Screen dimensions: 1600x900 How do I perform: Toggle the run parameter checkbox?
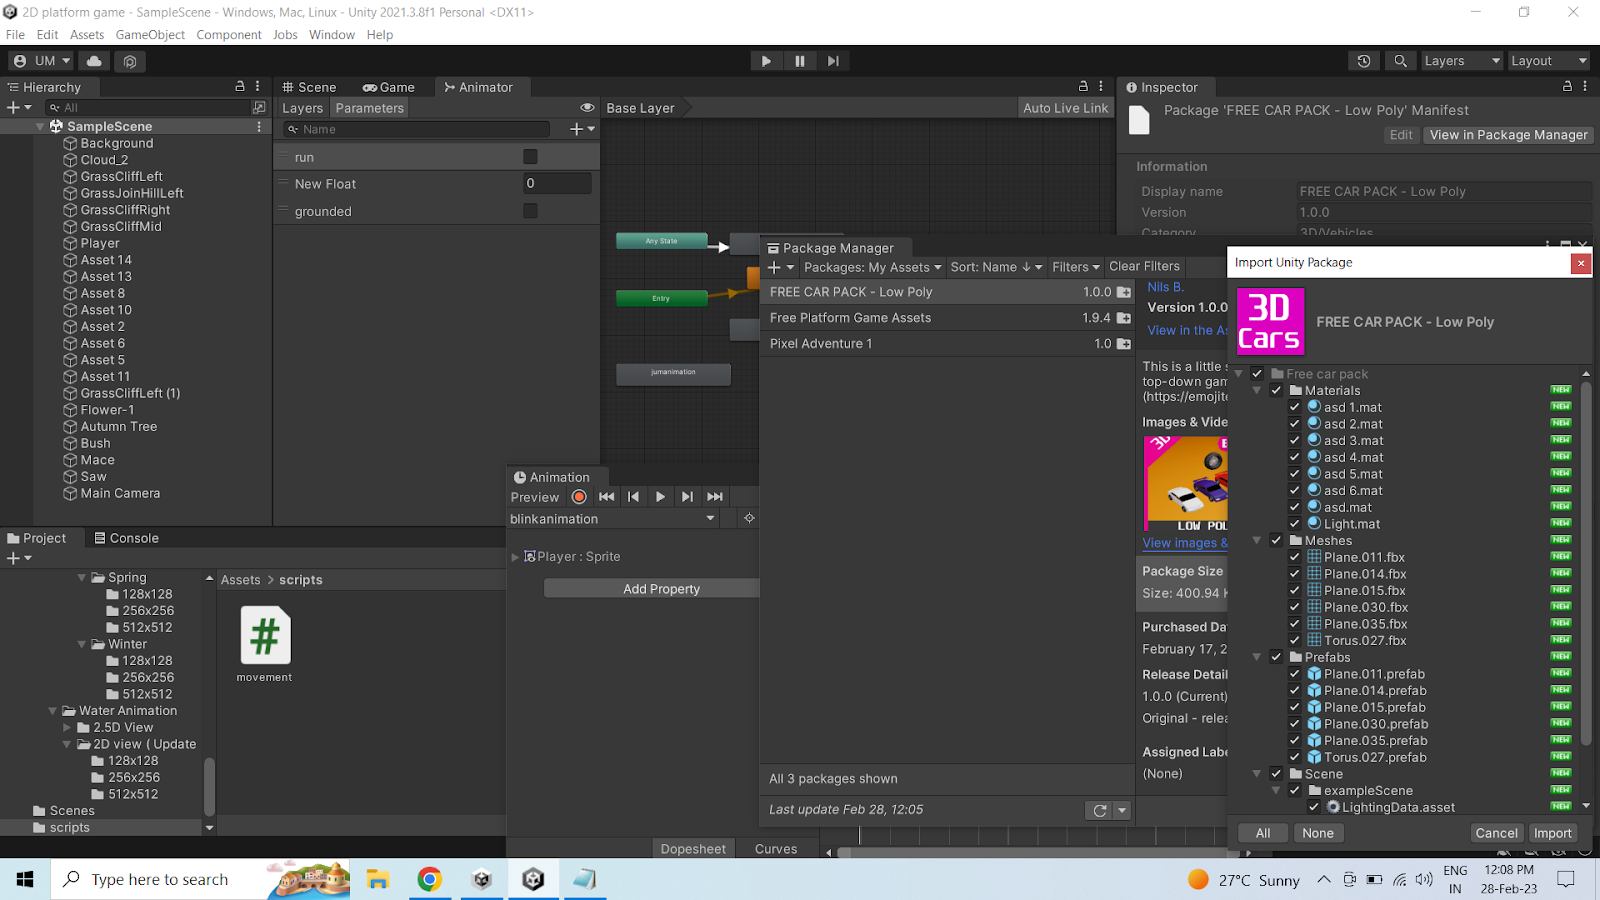(530, 157)
